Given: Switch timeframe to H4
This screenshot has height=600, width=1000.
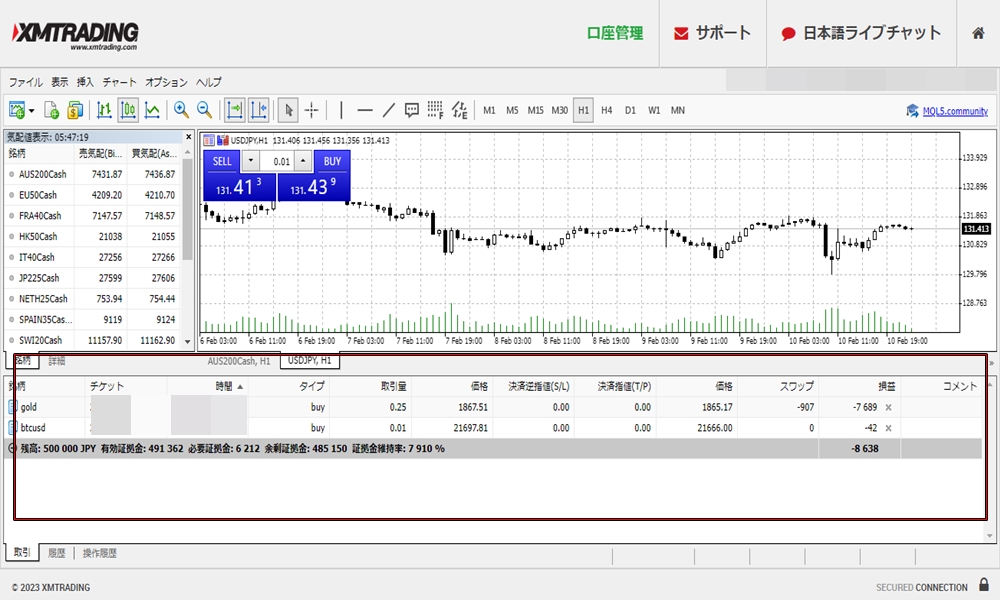Looking at the screenshot, I should tap(606, 110).
